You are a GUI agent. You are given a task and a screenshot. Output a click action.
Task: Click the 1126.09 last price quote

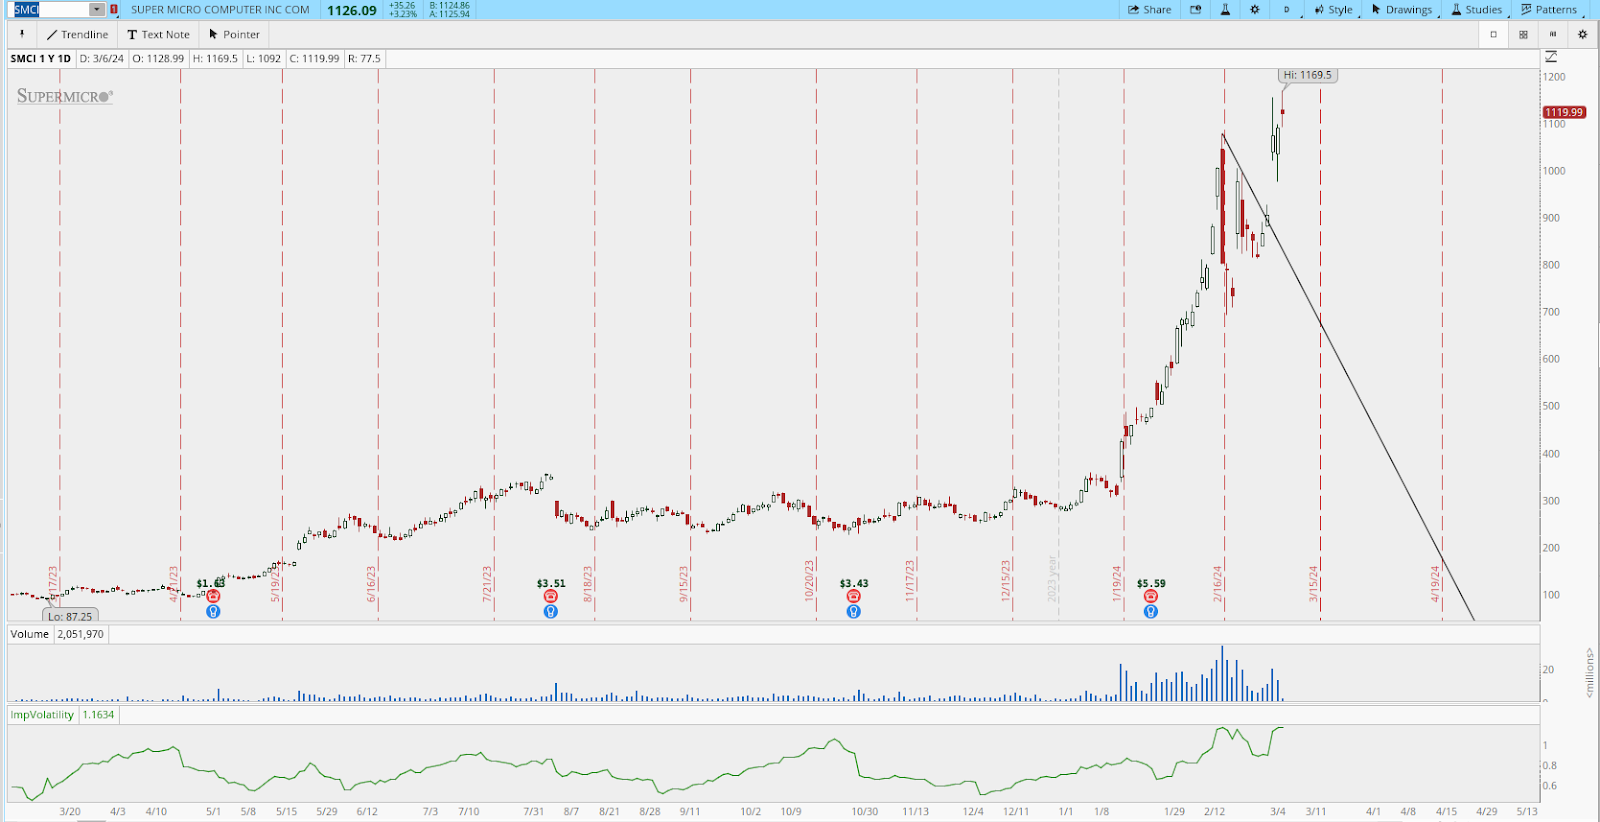click(352, 10)
